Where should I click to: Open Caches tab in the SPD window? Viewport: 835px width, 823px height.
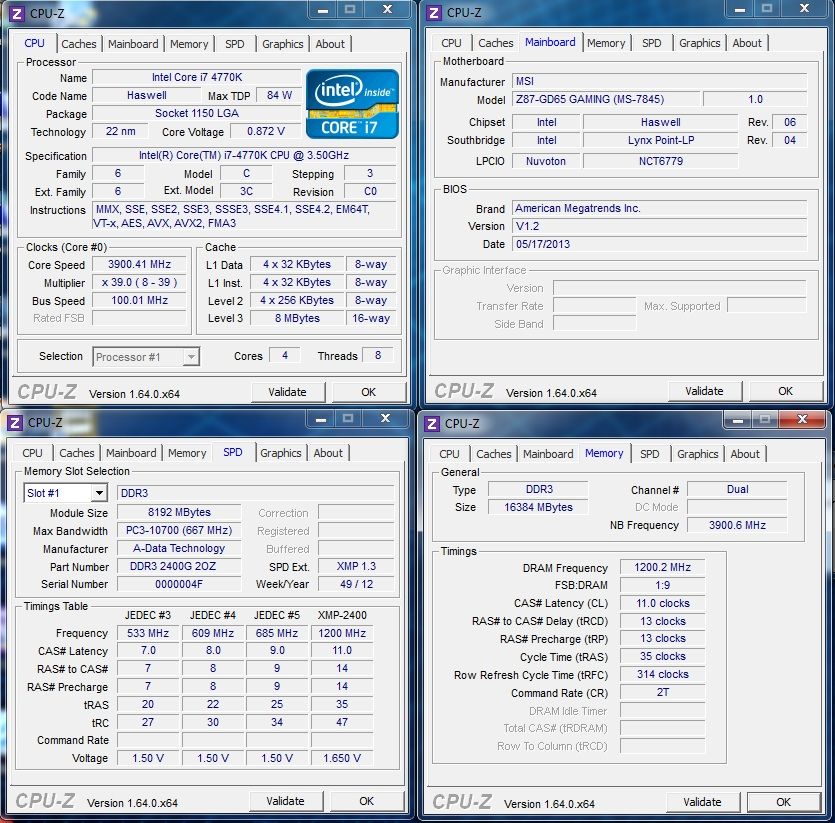pos(77,453)
